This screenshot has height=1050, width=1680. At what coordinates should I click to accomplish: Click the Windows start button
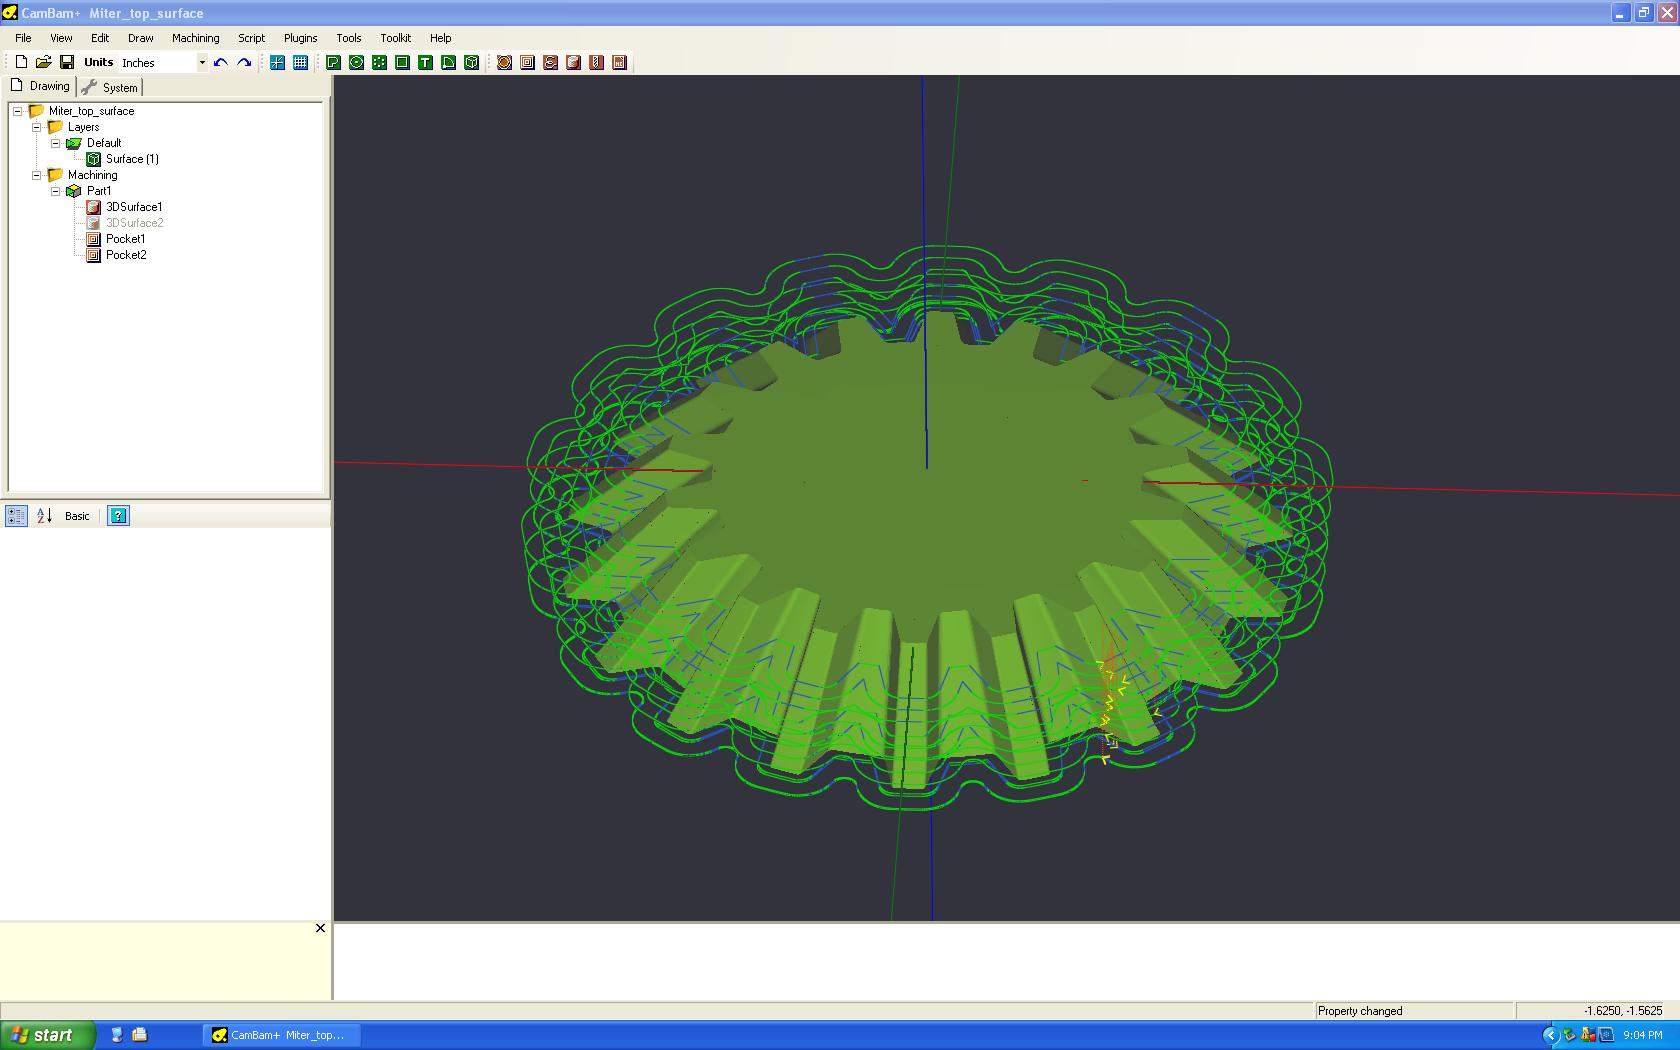(x=48, y=1035)
